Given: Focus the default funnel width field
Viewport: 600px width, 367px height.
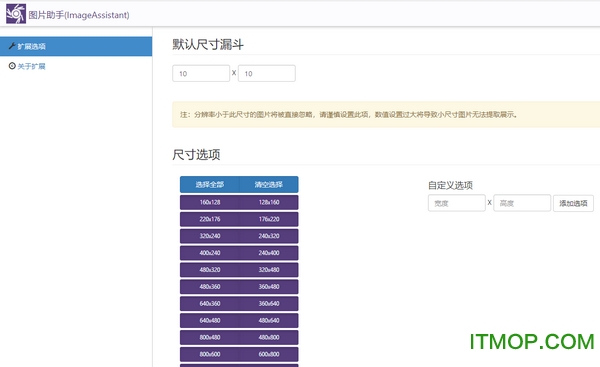Looking at the screenshot, I should click(x=201, y=73).
